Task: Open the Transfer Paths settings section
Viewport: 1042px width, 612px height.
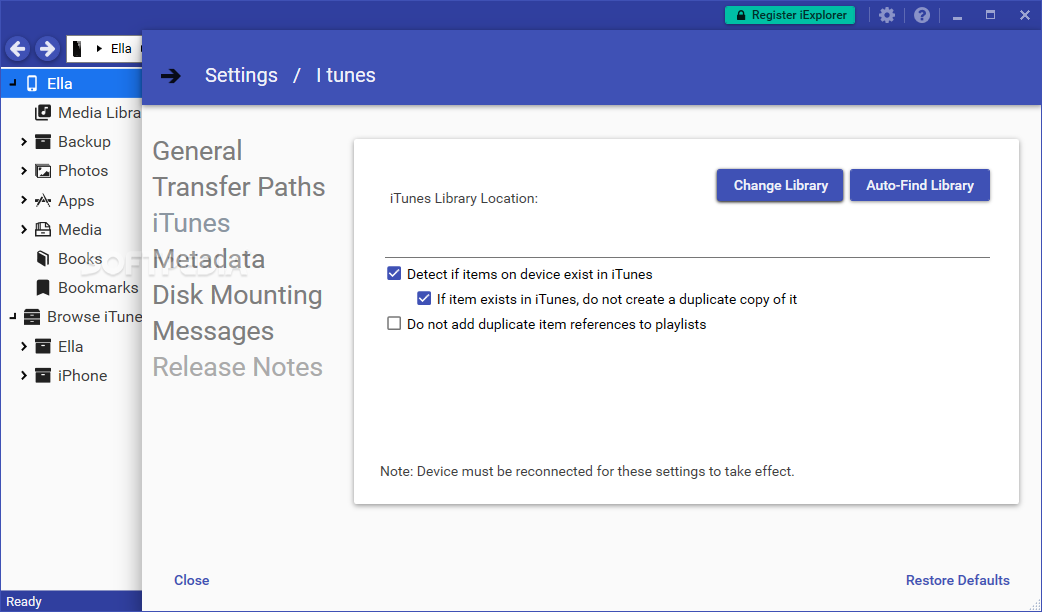Action: click(239, 187)
